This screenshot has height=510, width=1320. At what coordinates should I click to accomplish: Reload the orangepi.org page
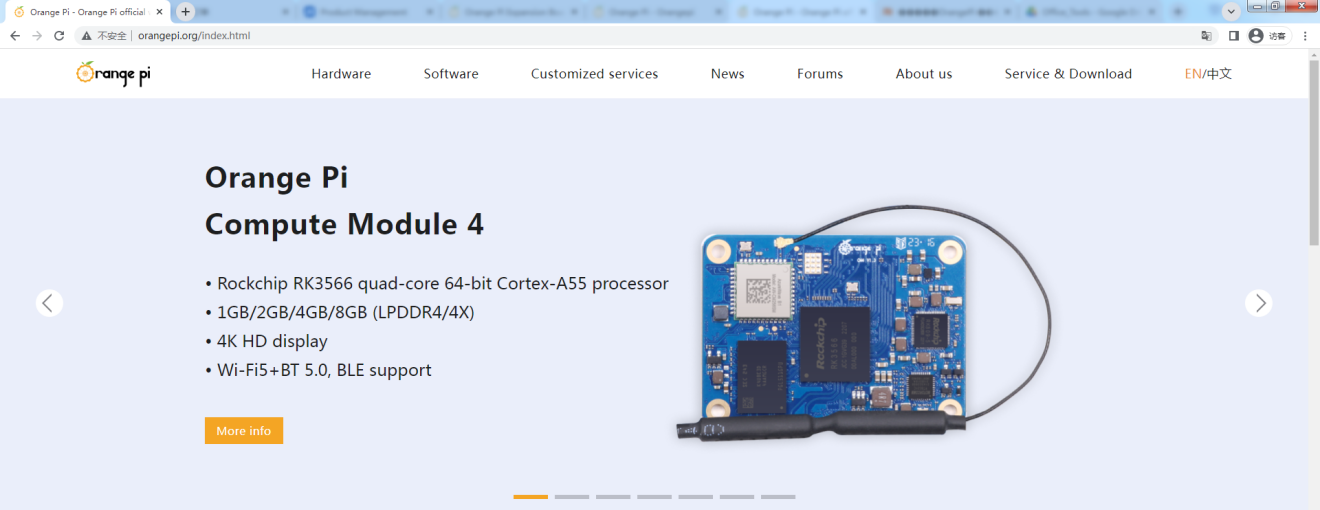(x=59, y=36)
